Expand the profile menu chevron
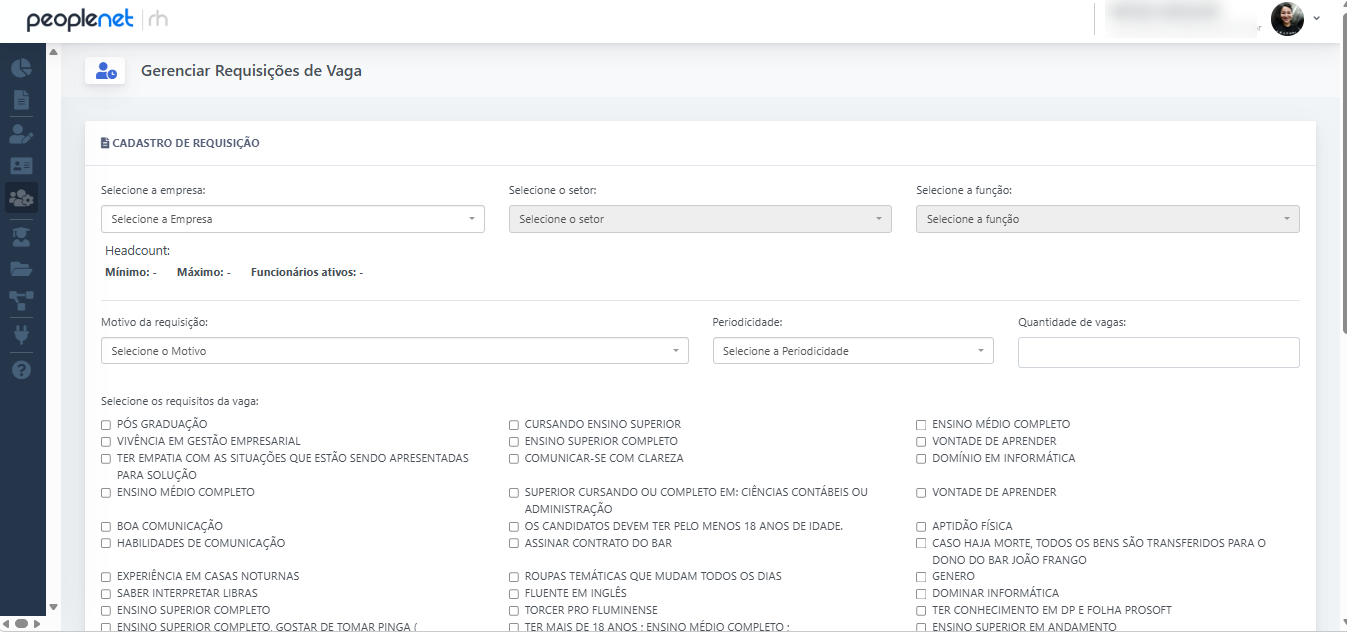This screenshot has height=632, width=1347. [1317, 18]
